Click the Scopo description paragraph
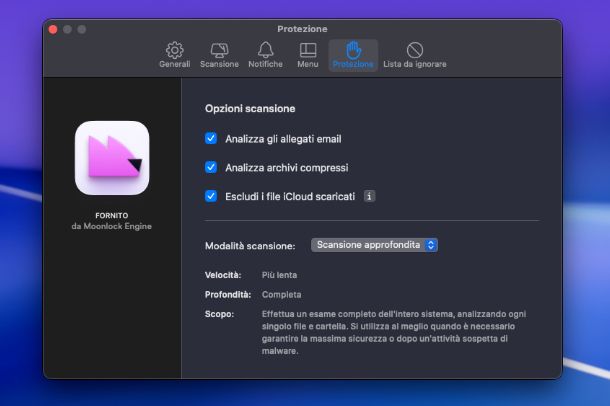This screenshot has width=610, height=406. click(x=394, y=332)
